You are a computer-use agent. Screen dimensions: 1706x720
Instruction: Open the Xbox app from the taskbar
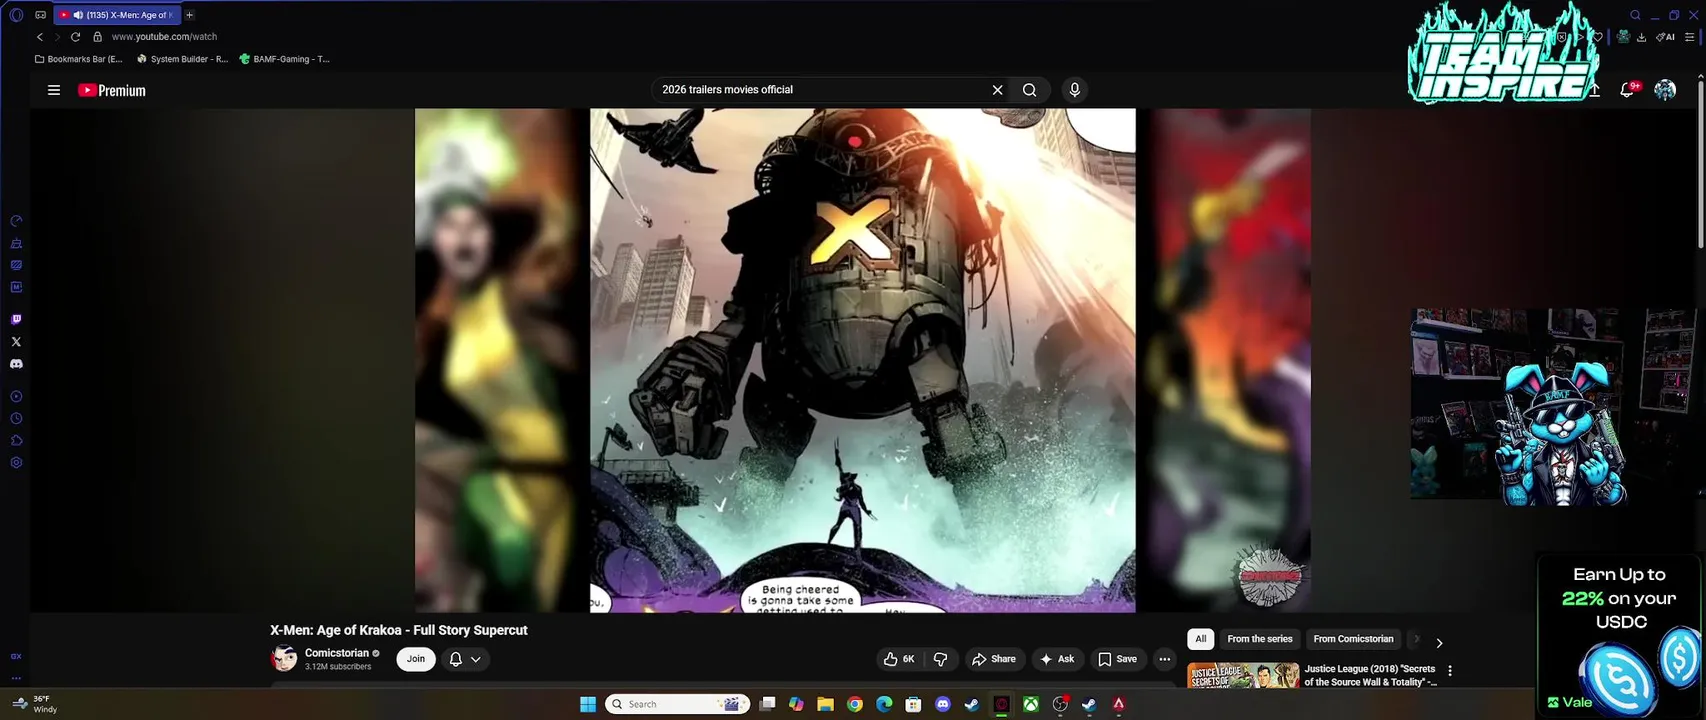(1030, 704)
